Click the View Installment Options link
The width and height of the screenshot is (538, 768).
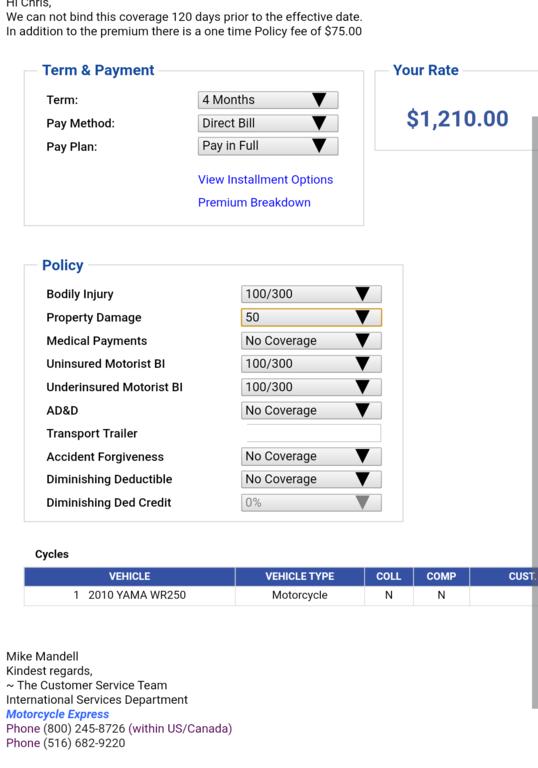coord(265,180)
